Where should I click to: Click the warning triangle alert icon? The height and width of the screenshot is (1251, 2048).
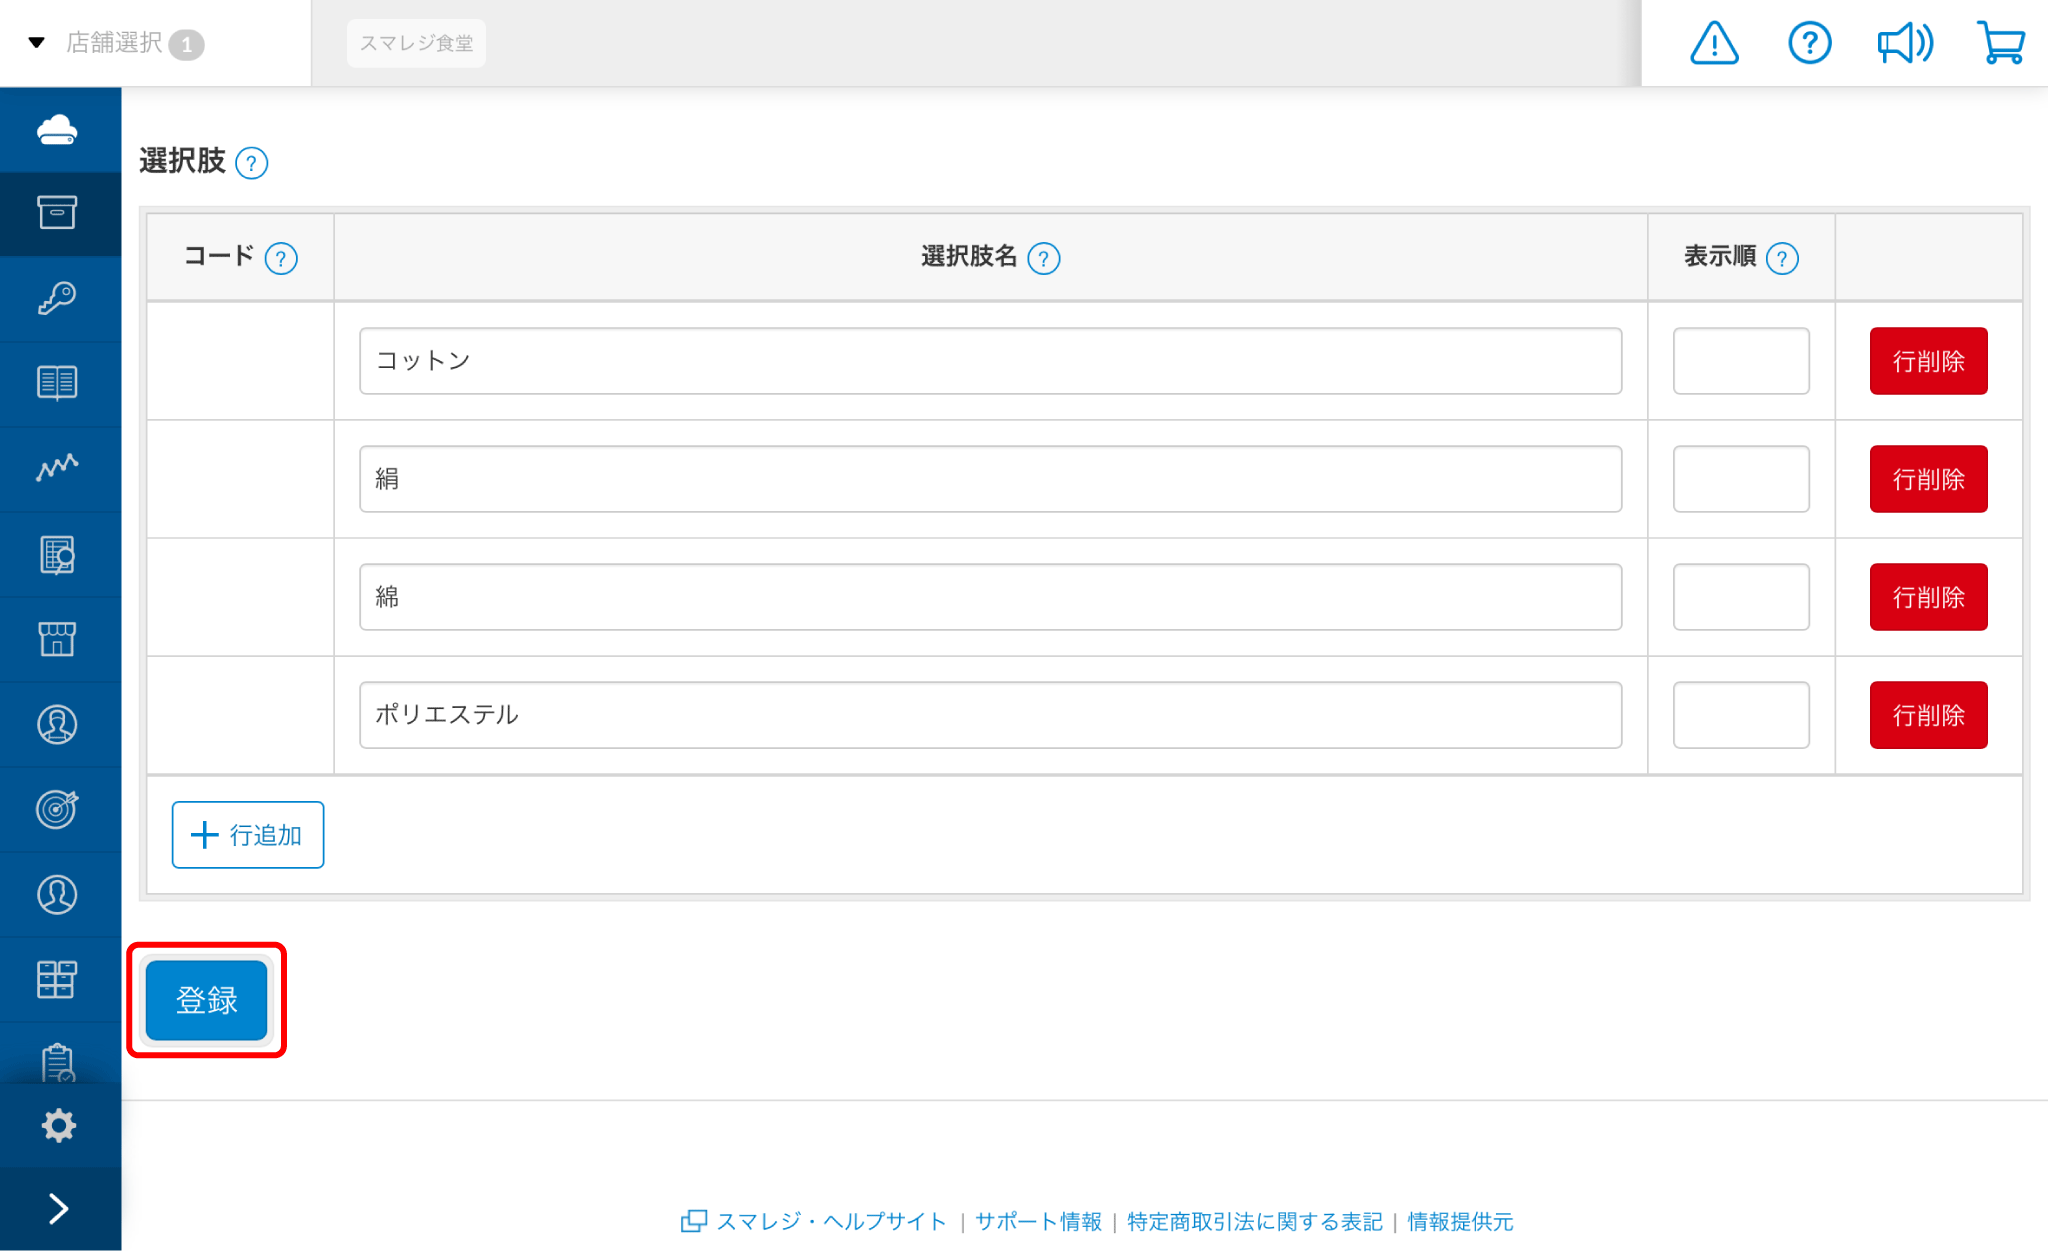click(x=1714, y=43)
